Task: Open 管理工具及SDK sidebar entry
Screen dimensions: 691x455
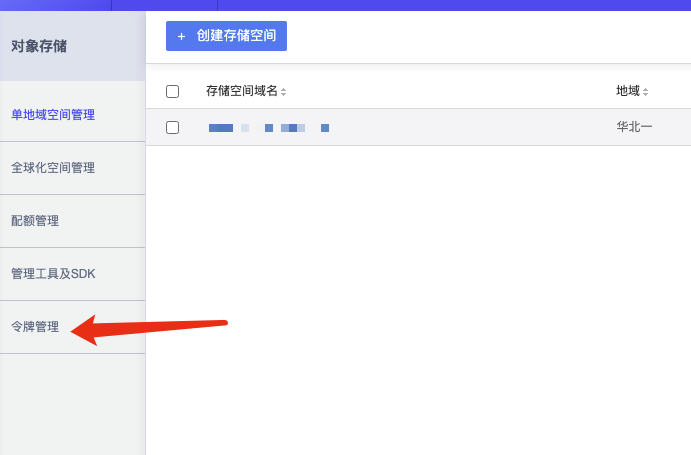Action: tap(53, 273)
